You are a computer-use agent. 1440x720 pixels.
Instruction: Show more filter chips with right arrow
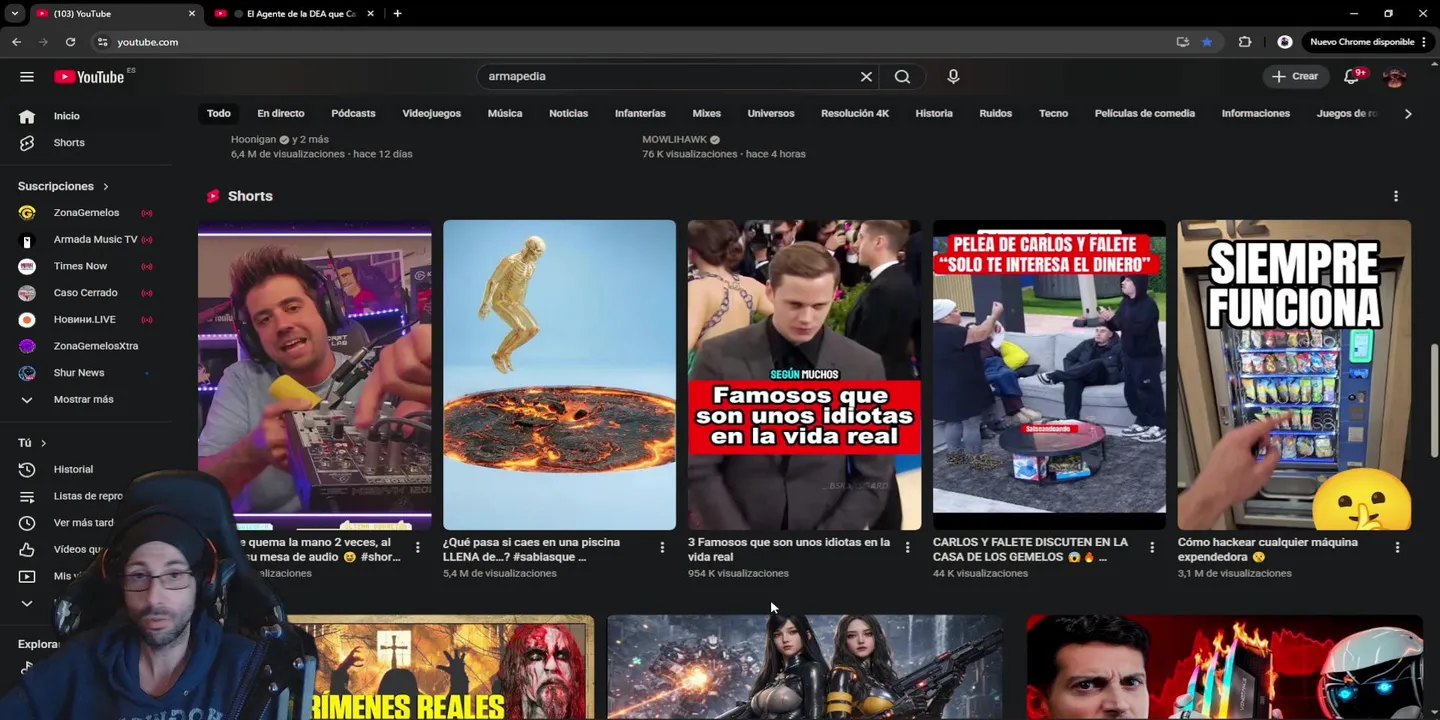[x=1408, y=114]
